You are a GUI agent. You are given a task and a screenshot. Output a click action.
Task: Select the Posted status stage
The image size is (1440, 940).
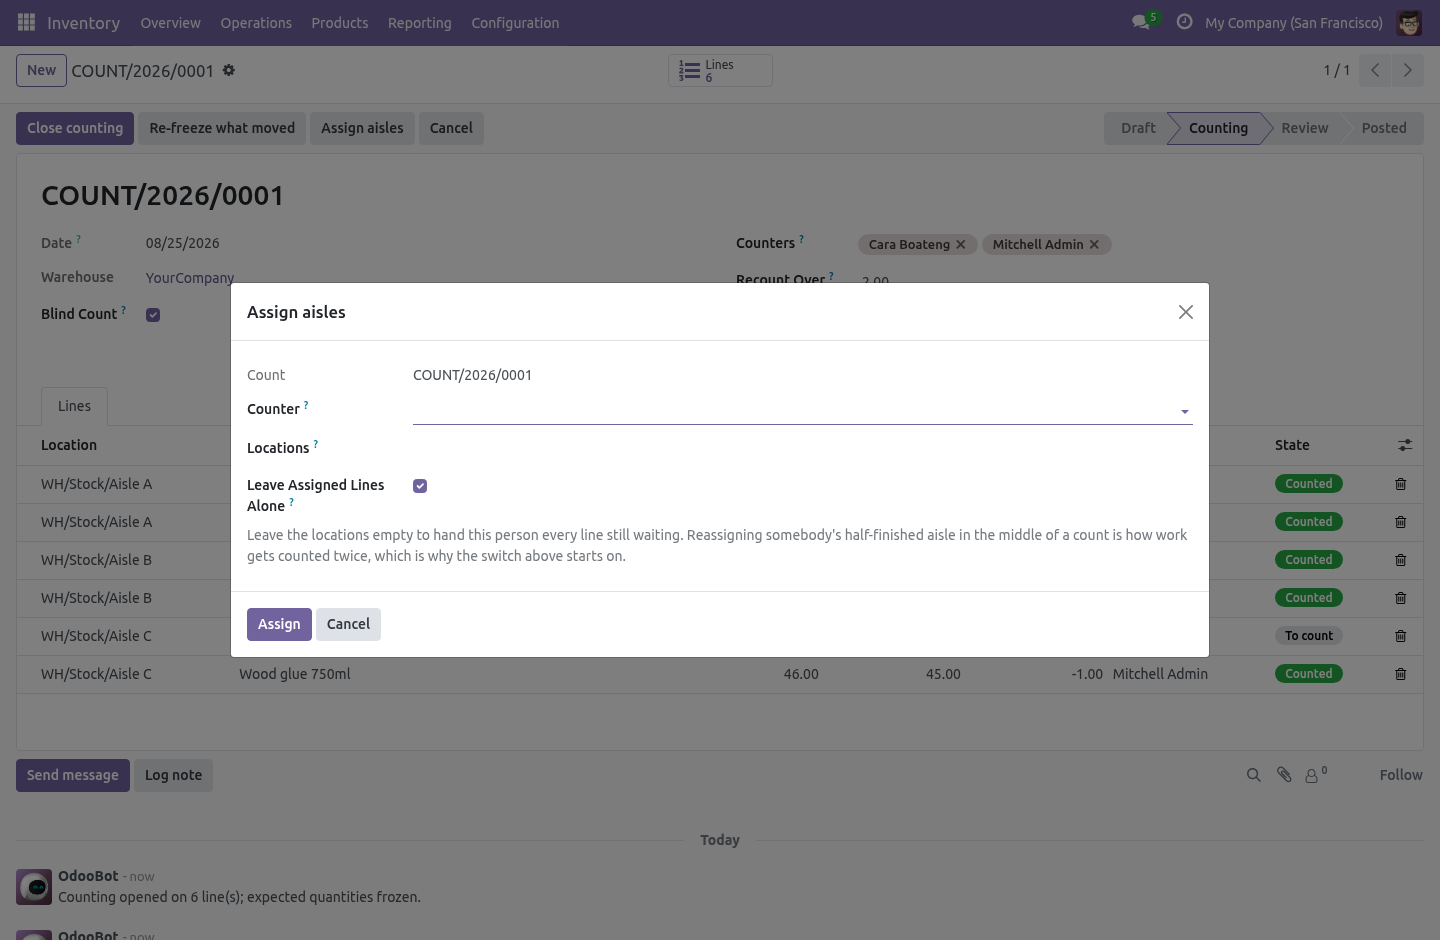1384,128
